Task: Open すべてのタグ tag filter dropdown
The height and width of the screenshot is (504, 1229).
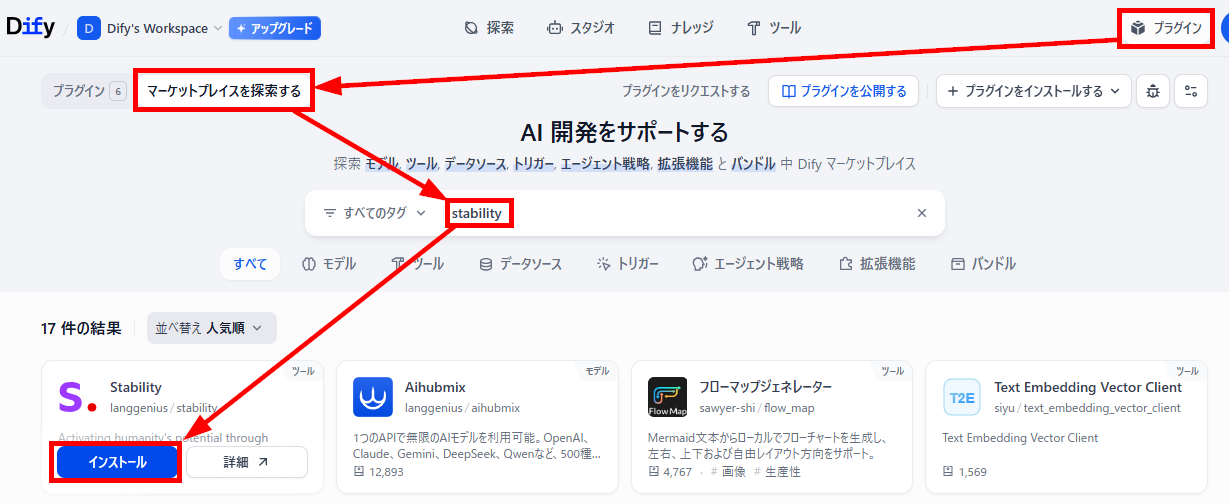Action: click(x=374, y=213)
